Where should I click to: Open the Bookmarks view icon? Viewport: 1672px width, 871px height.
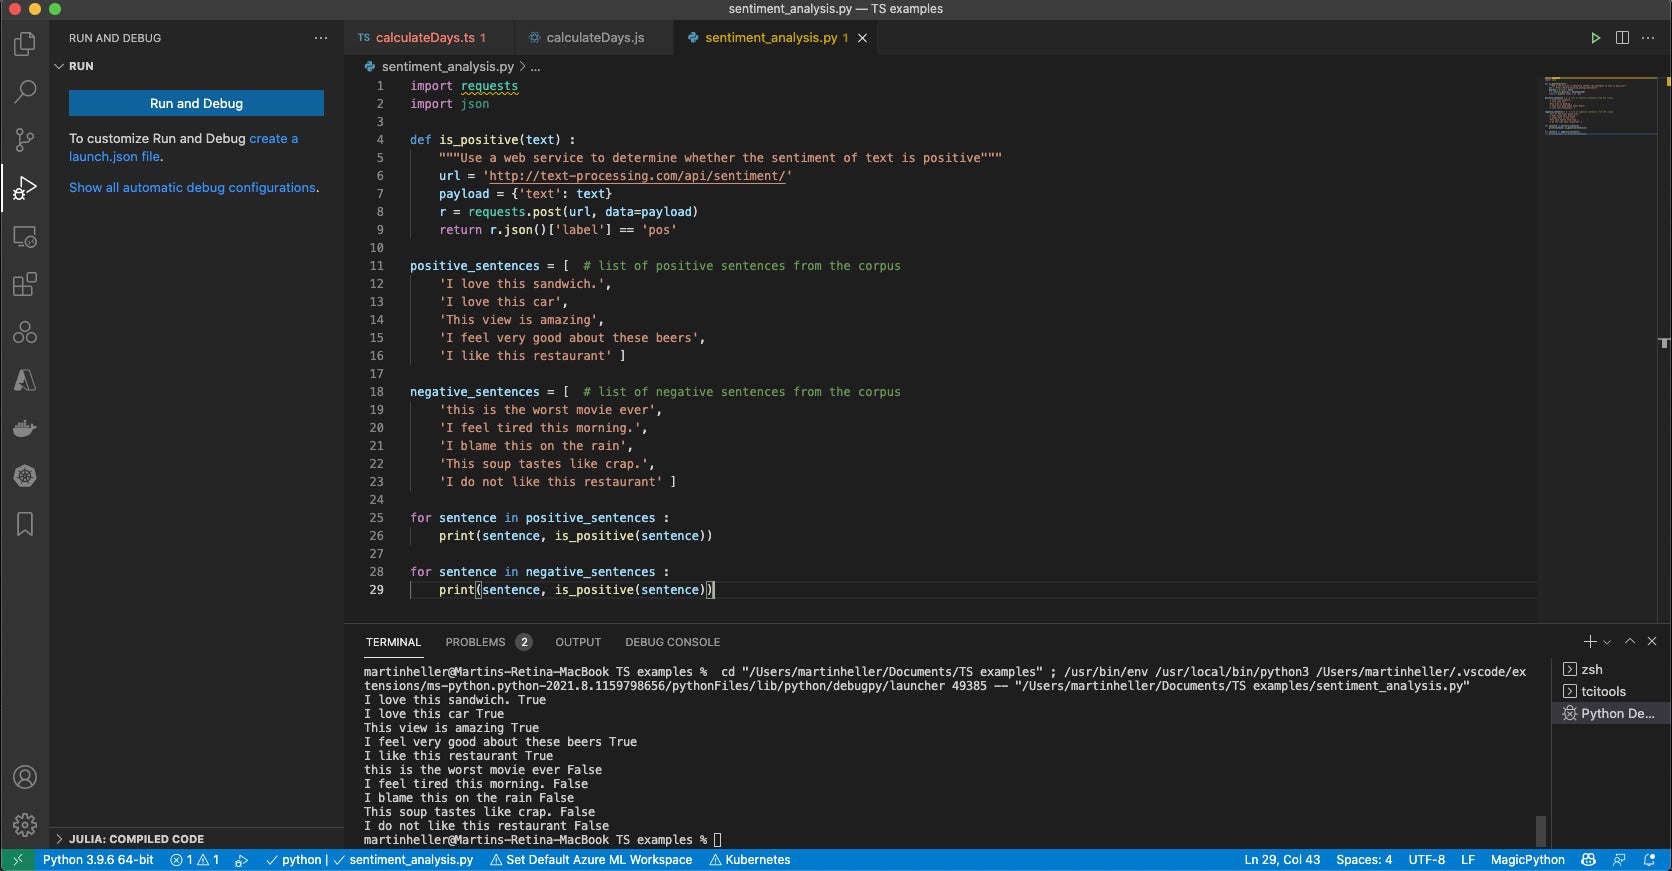click(x=25, y=524)
